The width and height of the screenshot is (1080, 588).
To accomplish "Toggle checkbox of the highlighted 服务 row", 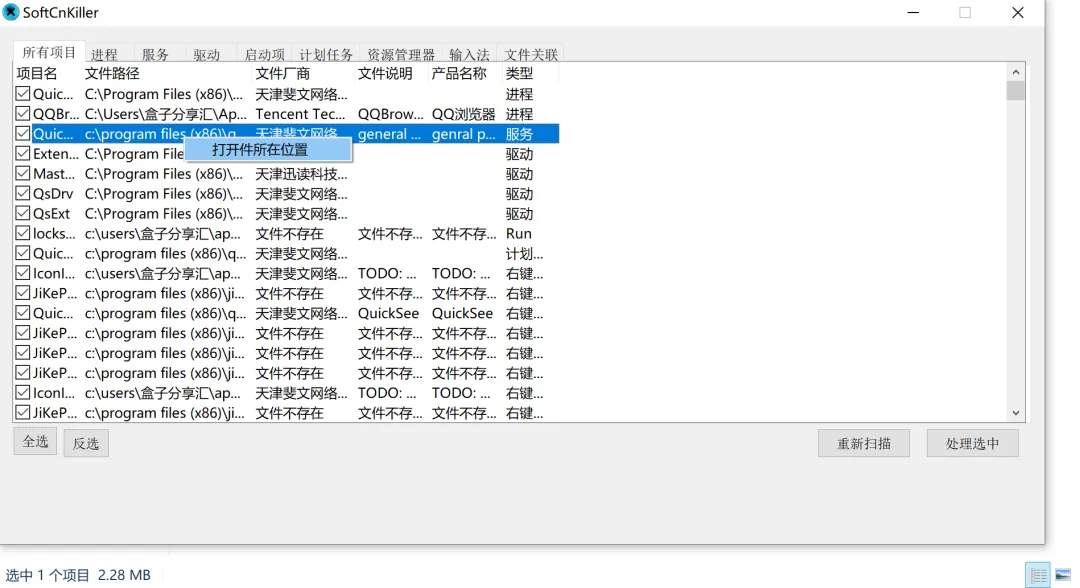I will (x=23, y=134).
